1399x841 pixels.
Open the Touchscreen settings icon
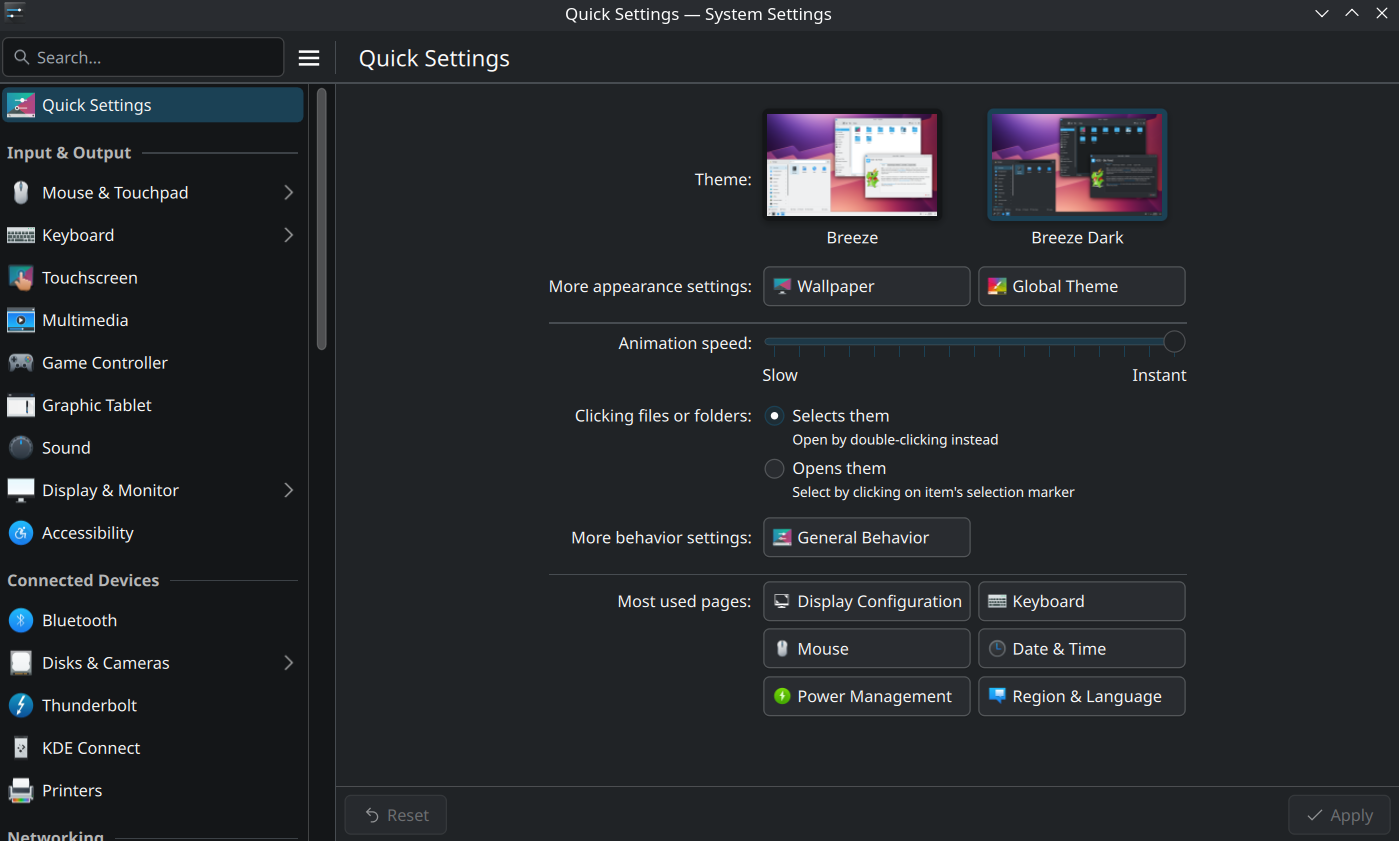[x=21, y=278]
